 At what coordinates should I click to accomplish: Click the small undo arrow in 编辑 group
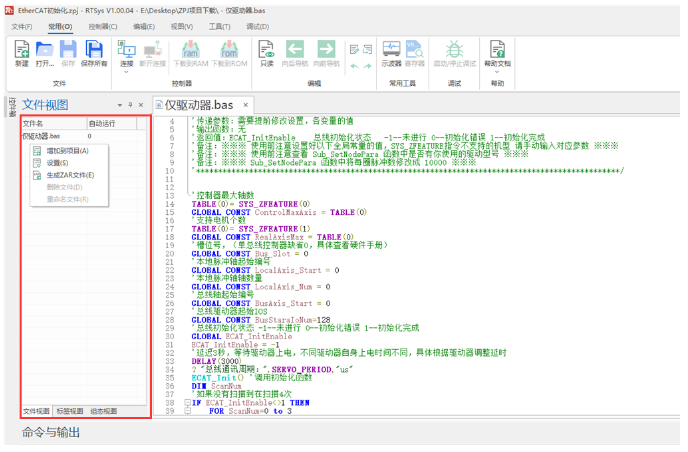[x=355, y=66]
